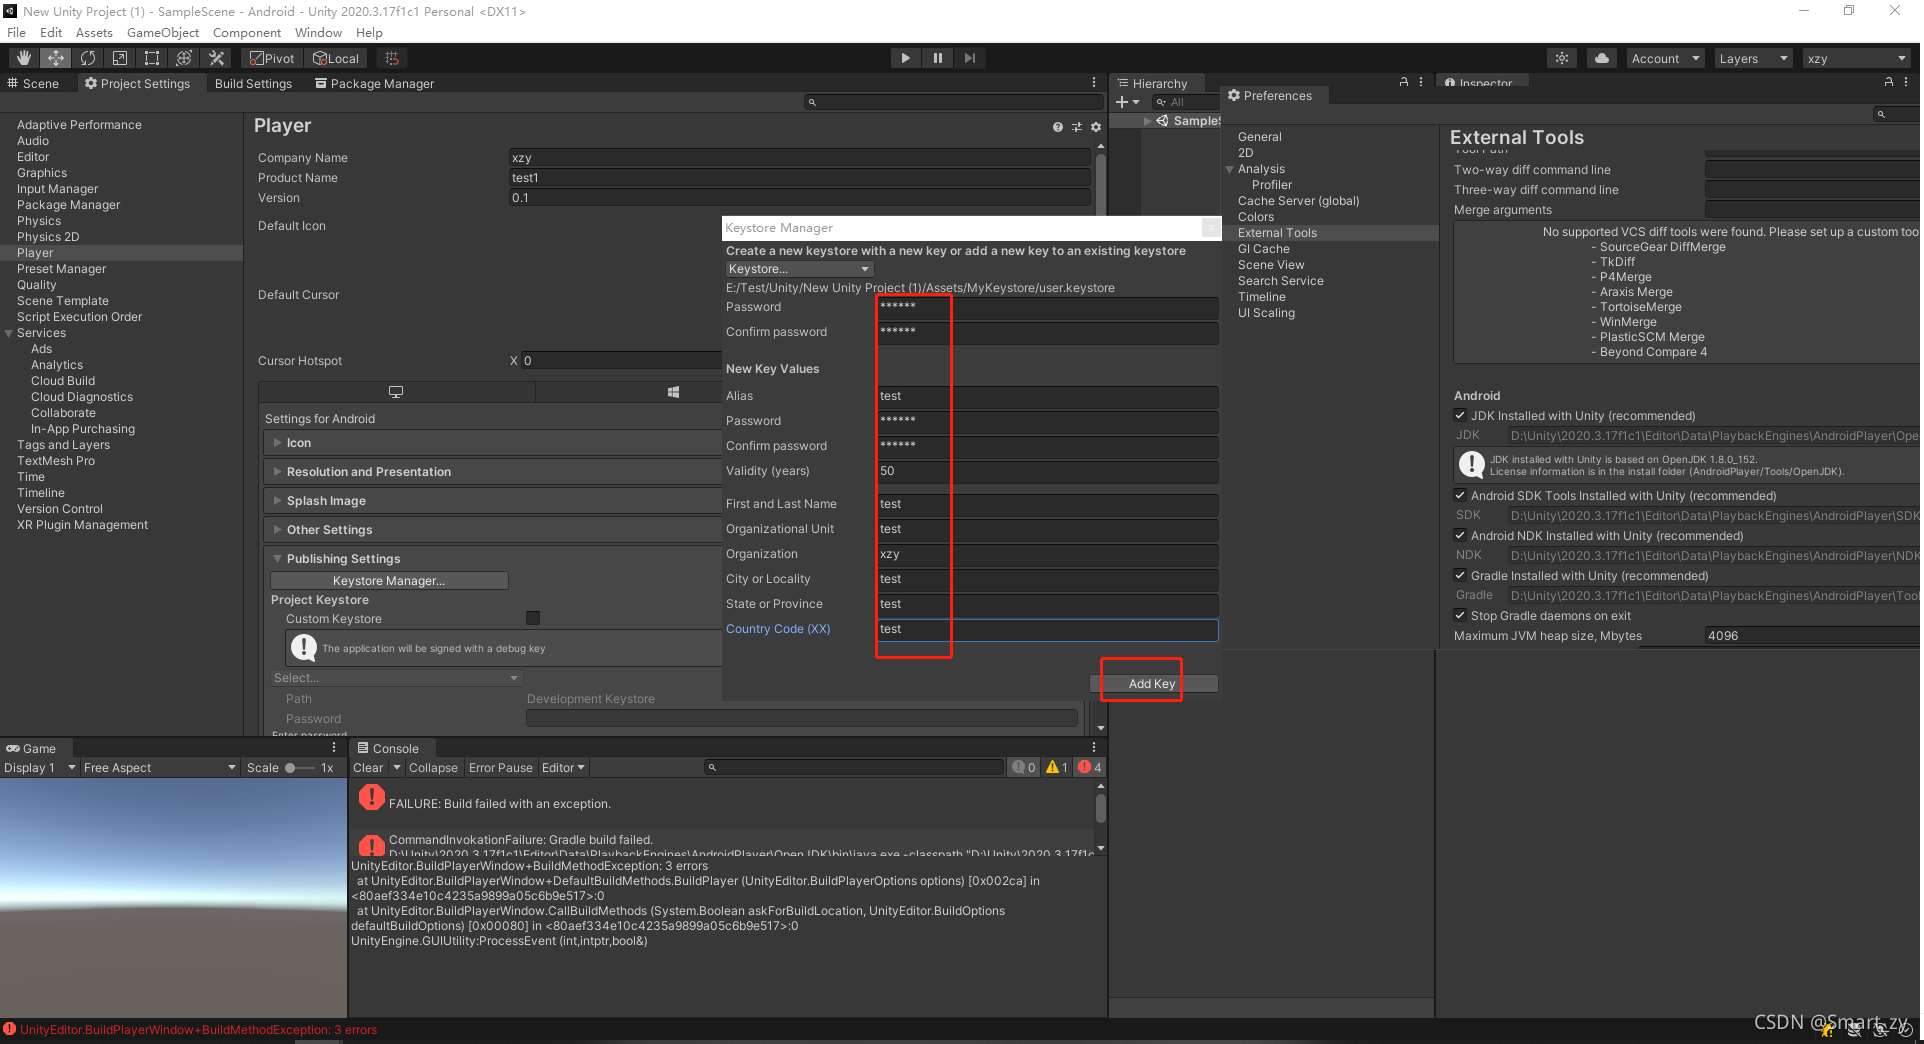Viewport: 1924px width, 1044px height.
Task: Toggle warning messages filter in Console
Action: click(1058, 767)
